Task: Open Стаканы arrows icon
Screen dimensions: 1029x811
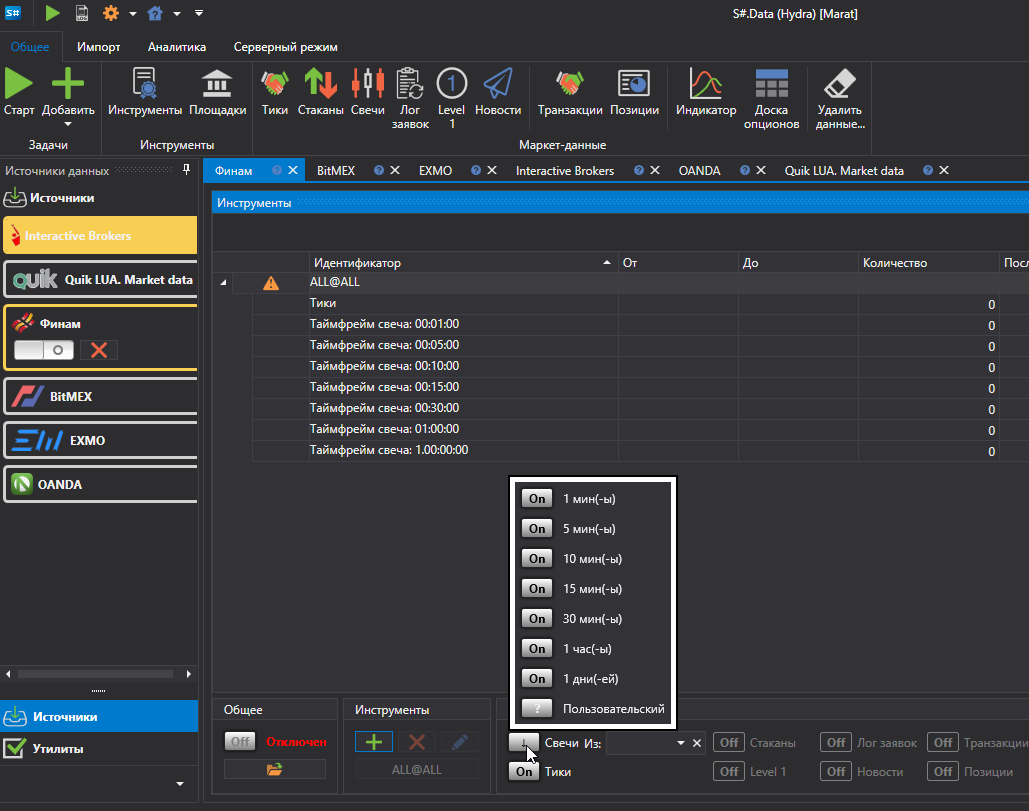Action: (x=320, y=84)
